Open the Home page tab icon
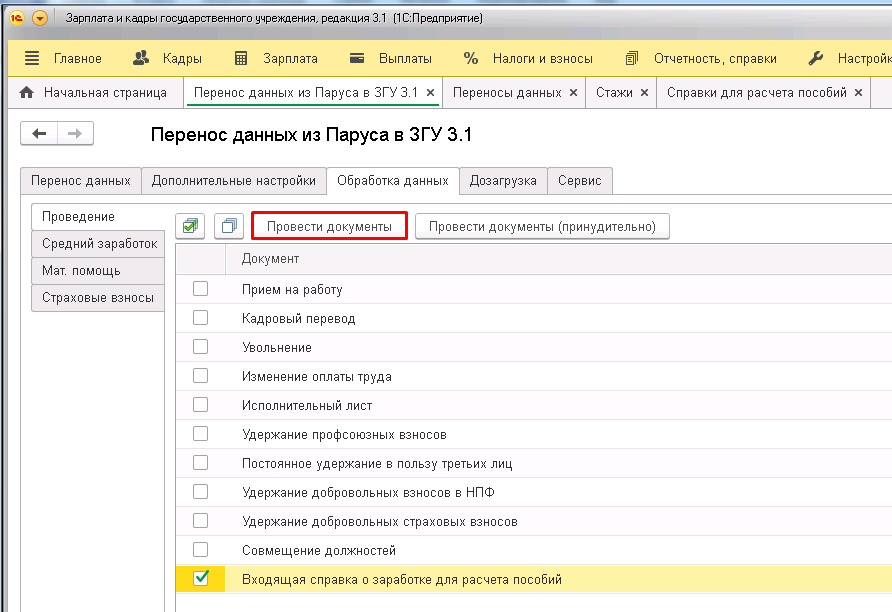The width and height of the screenshot is (892, 612). 27,93
